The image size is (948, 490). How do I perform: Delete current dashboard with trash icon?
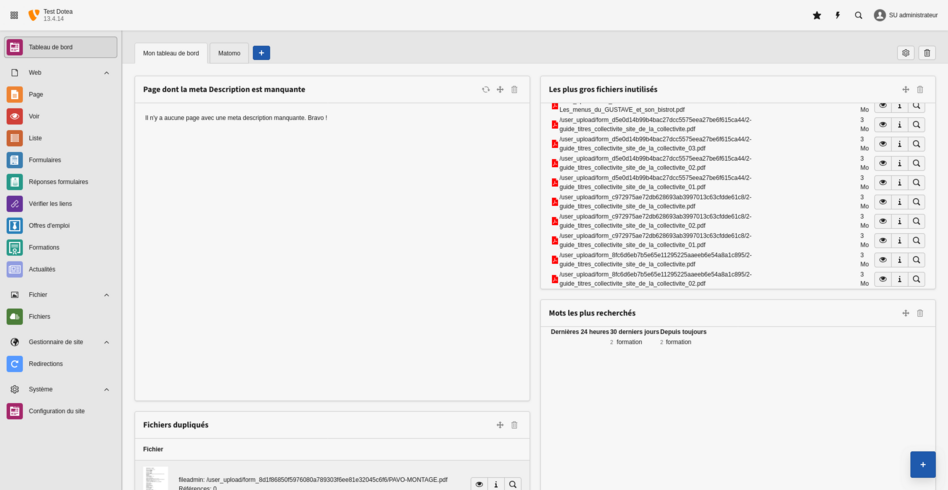927,53
